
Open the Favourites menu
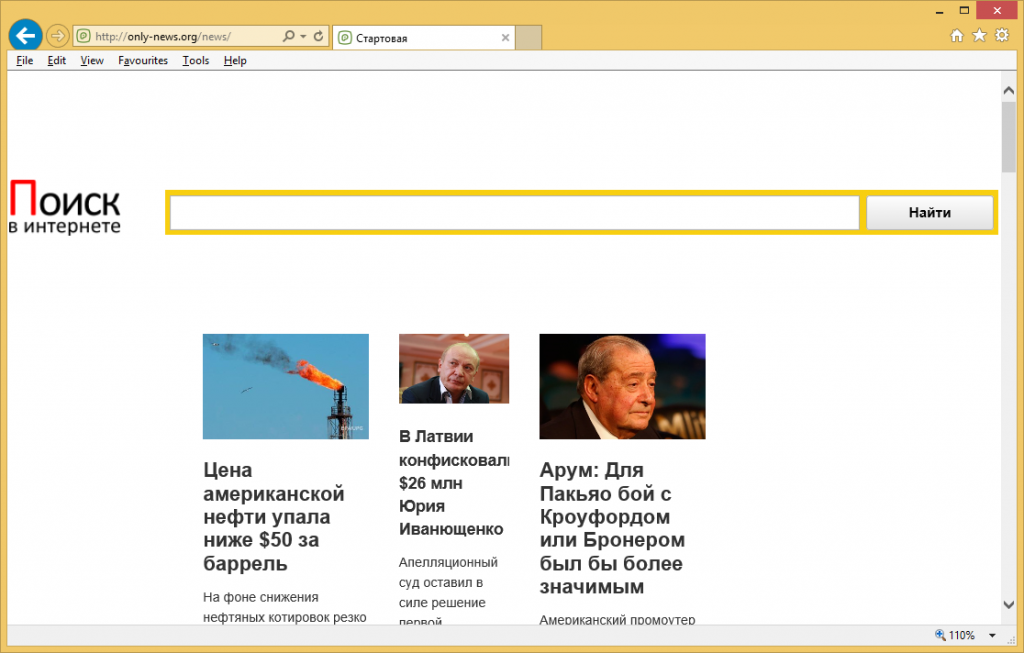coord(143,61)
